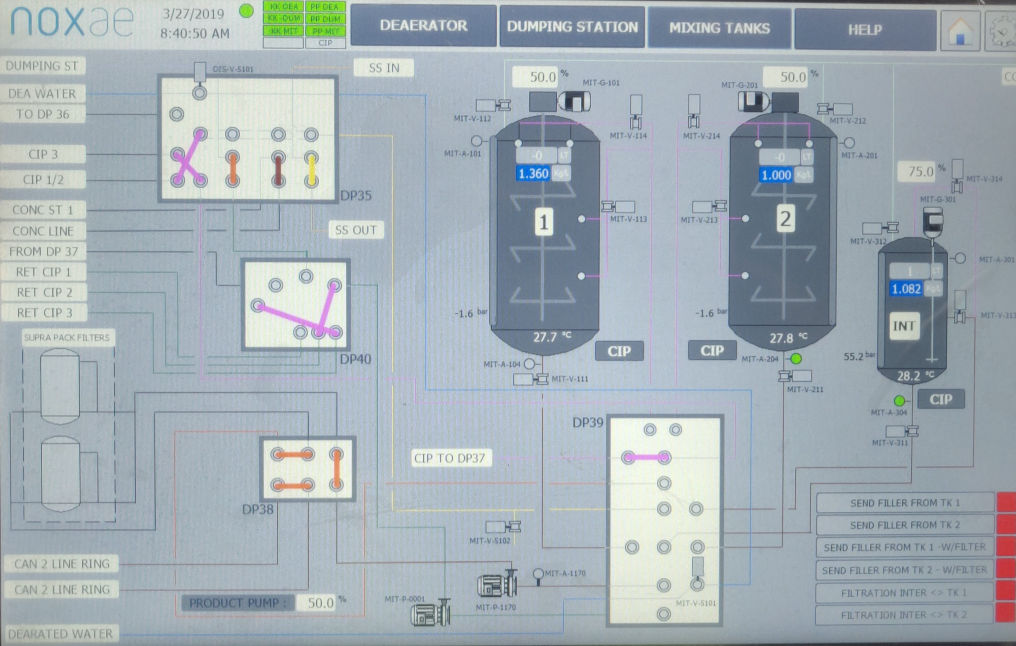Open valve MIT-V-113 on tank 1
1016x646 pixels.
coord(610,205)
